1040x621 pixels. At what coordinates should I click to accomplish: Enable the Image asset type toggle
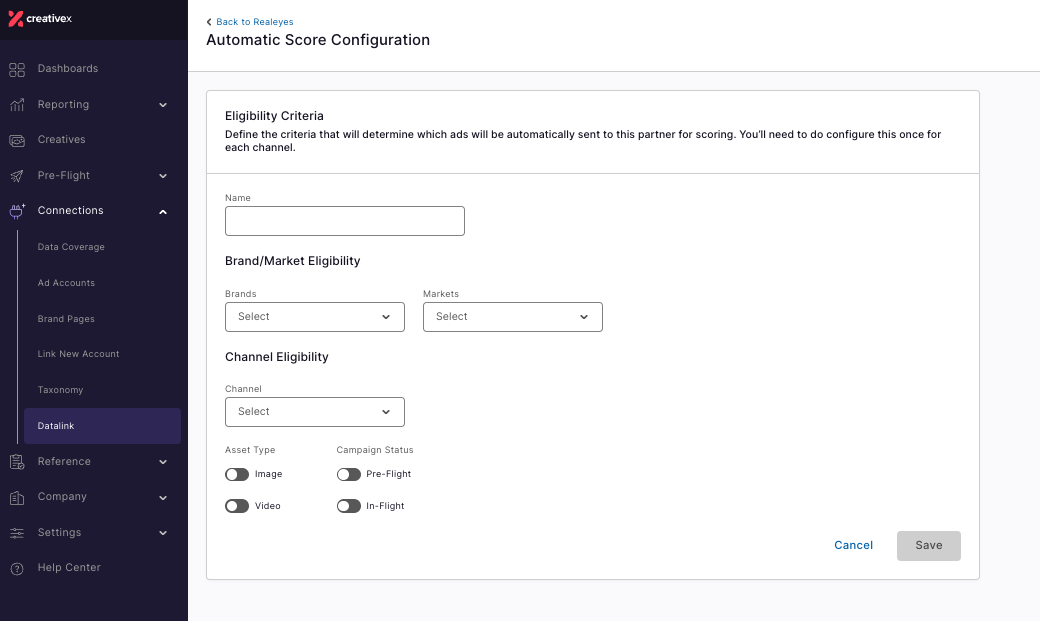coord(237,474)
